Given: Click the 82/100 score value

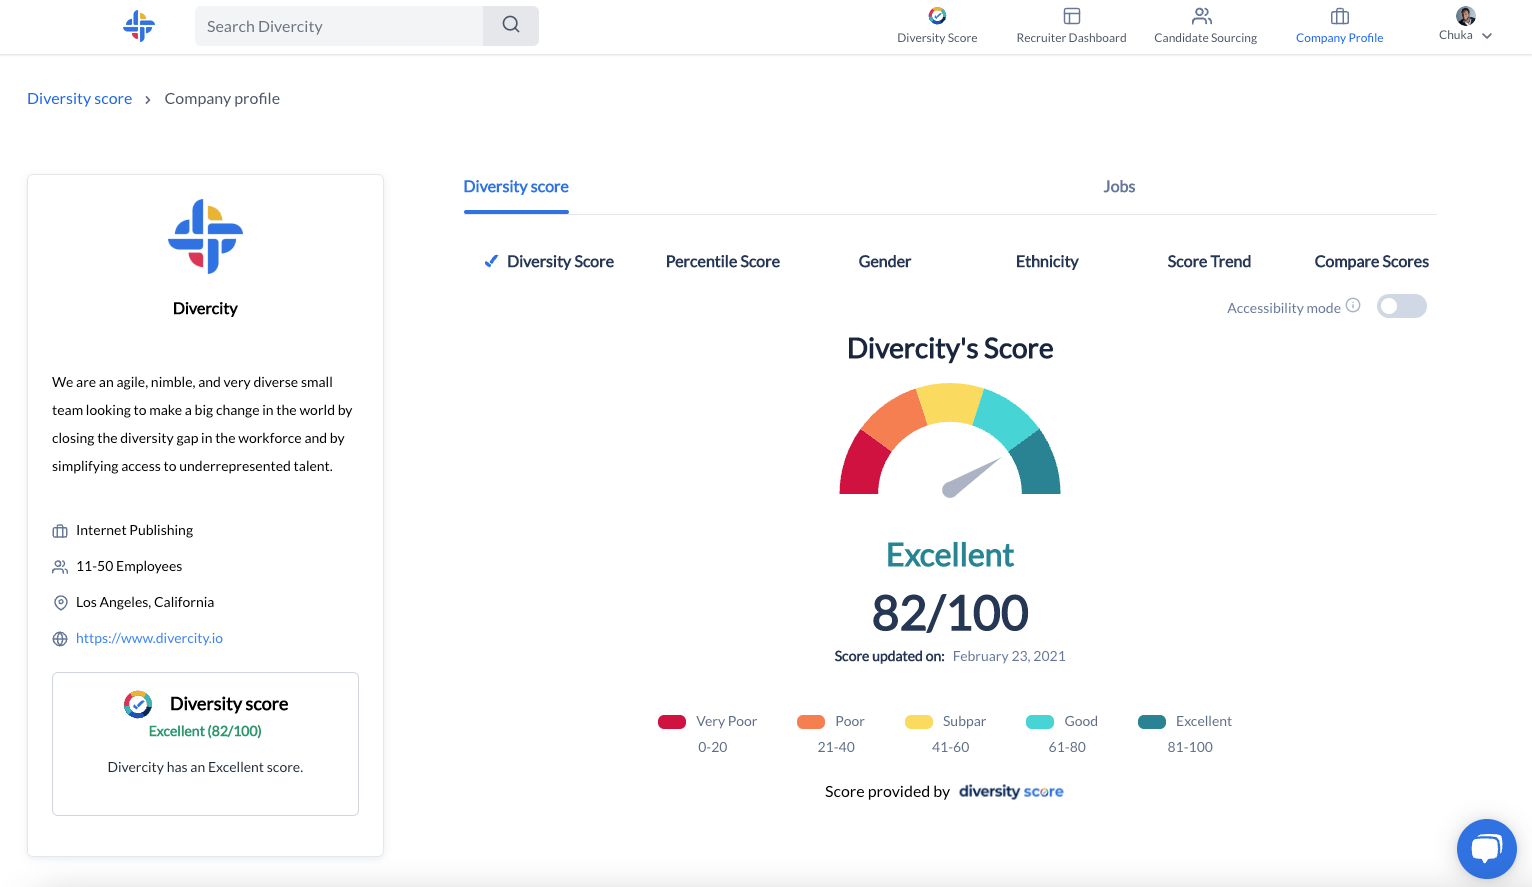Looking at the screenshot, I should 950,613.
